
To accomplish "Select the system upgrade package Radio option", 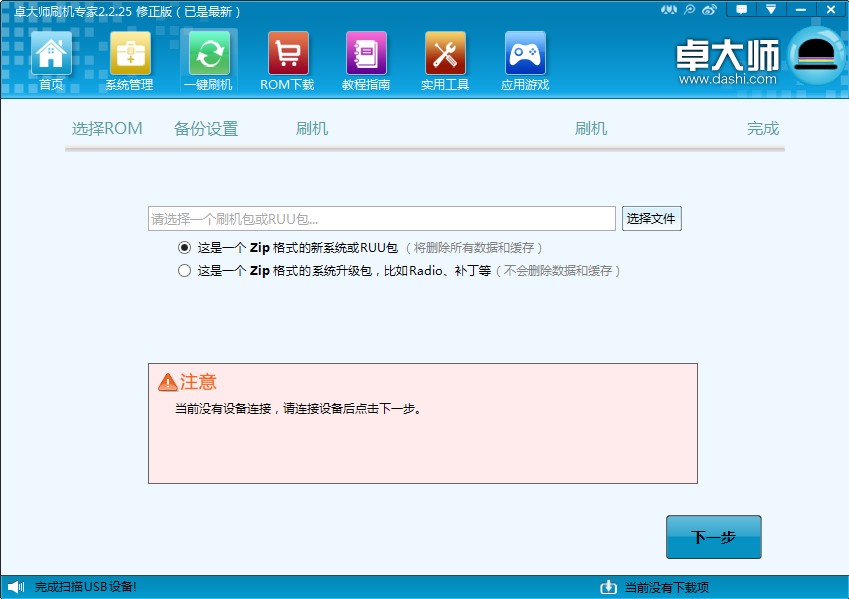I will [184, 270].
